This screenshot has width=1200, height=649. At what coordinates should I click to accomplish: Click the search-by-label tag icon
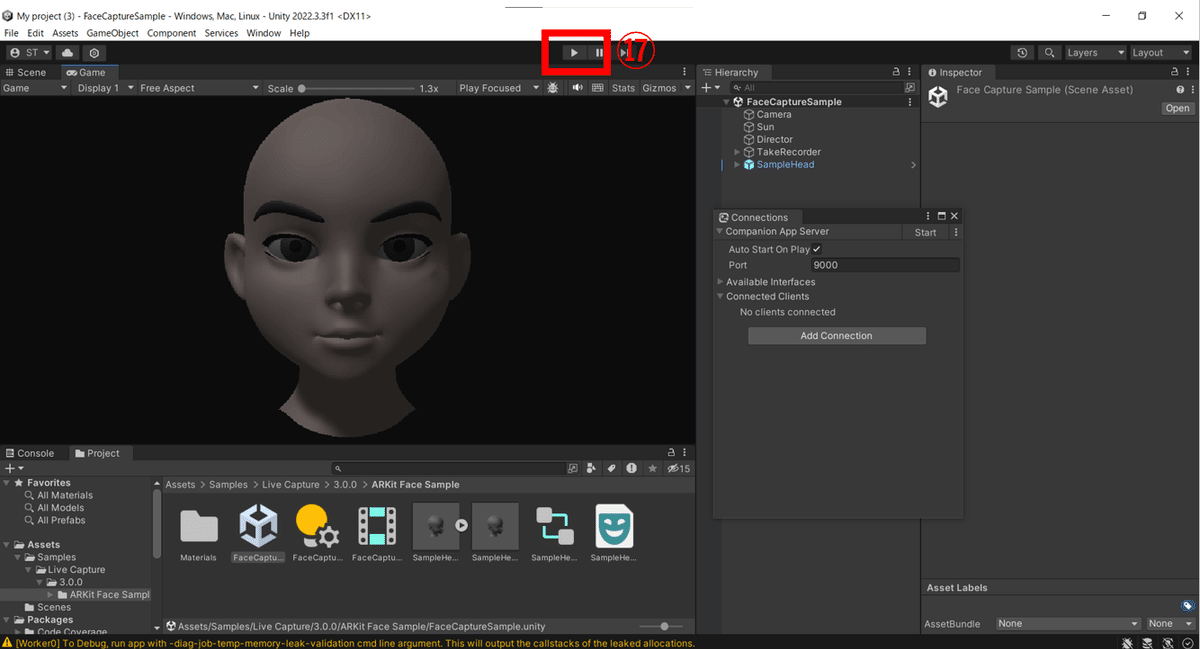612,468
